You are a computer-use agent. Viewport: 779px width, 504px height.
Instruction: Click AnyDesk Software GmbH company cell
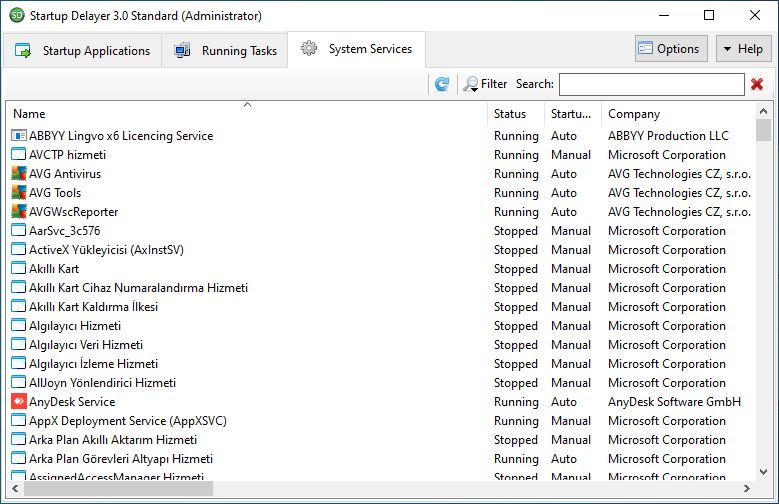coord(674,402)
